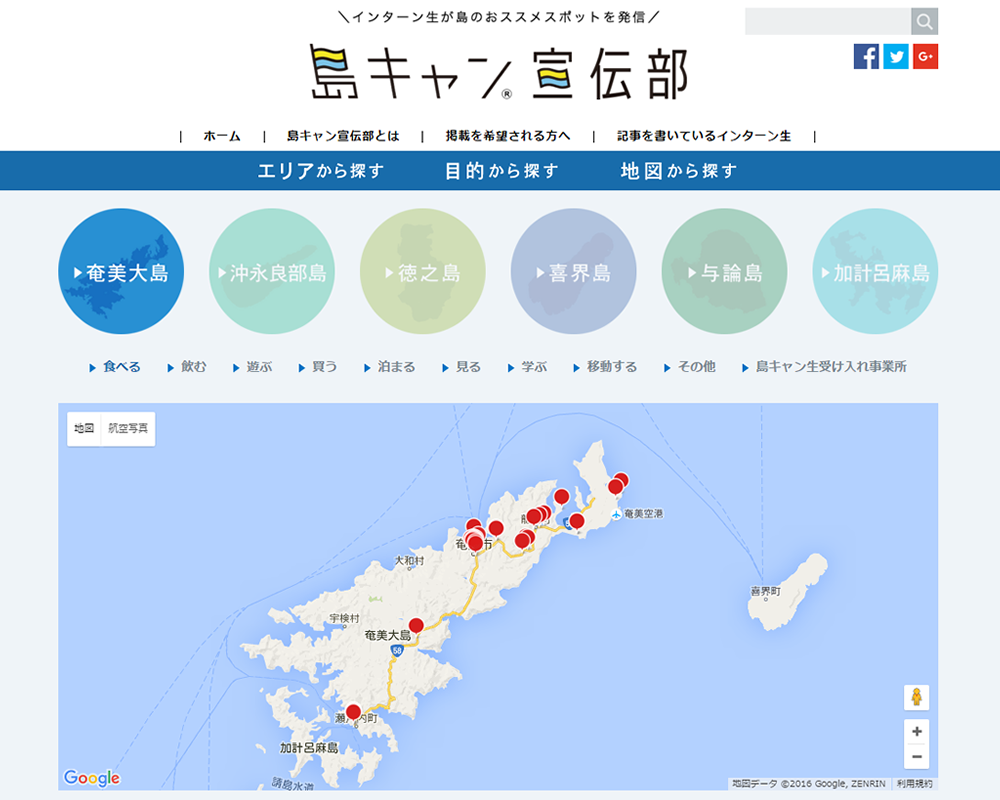Open 島キャン宣伝部とは menu item

coord(342,136)
